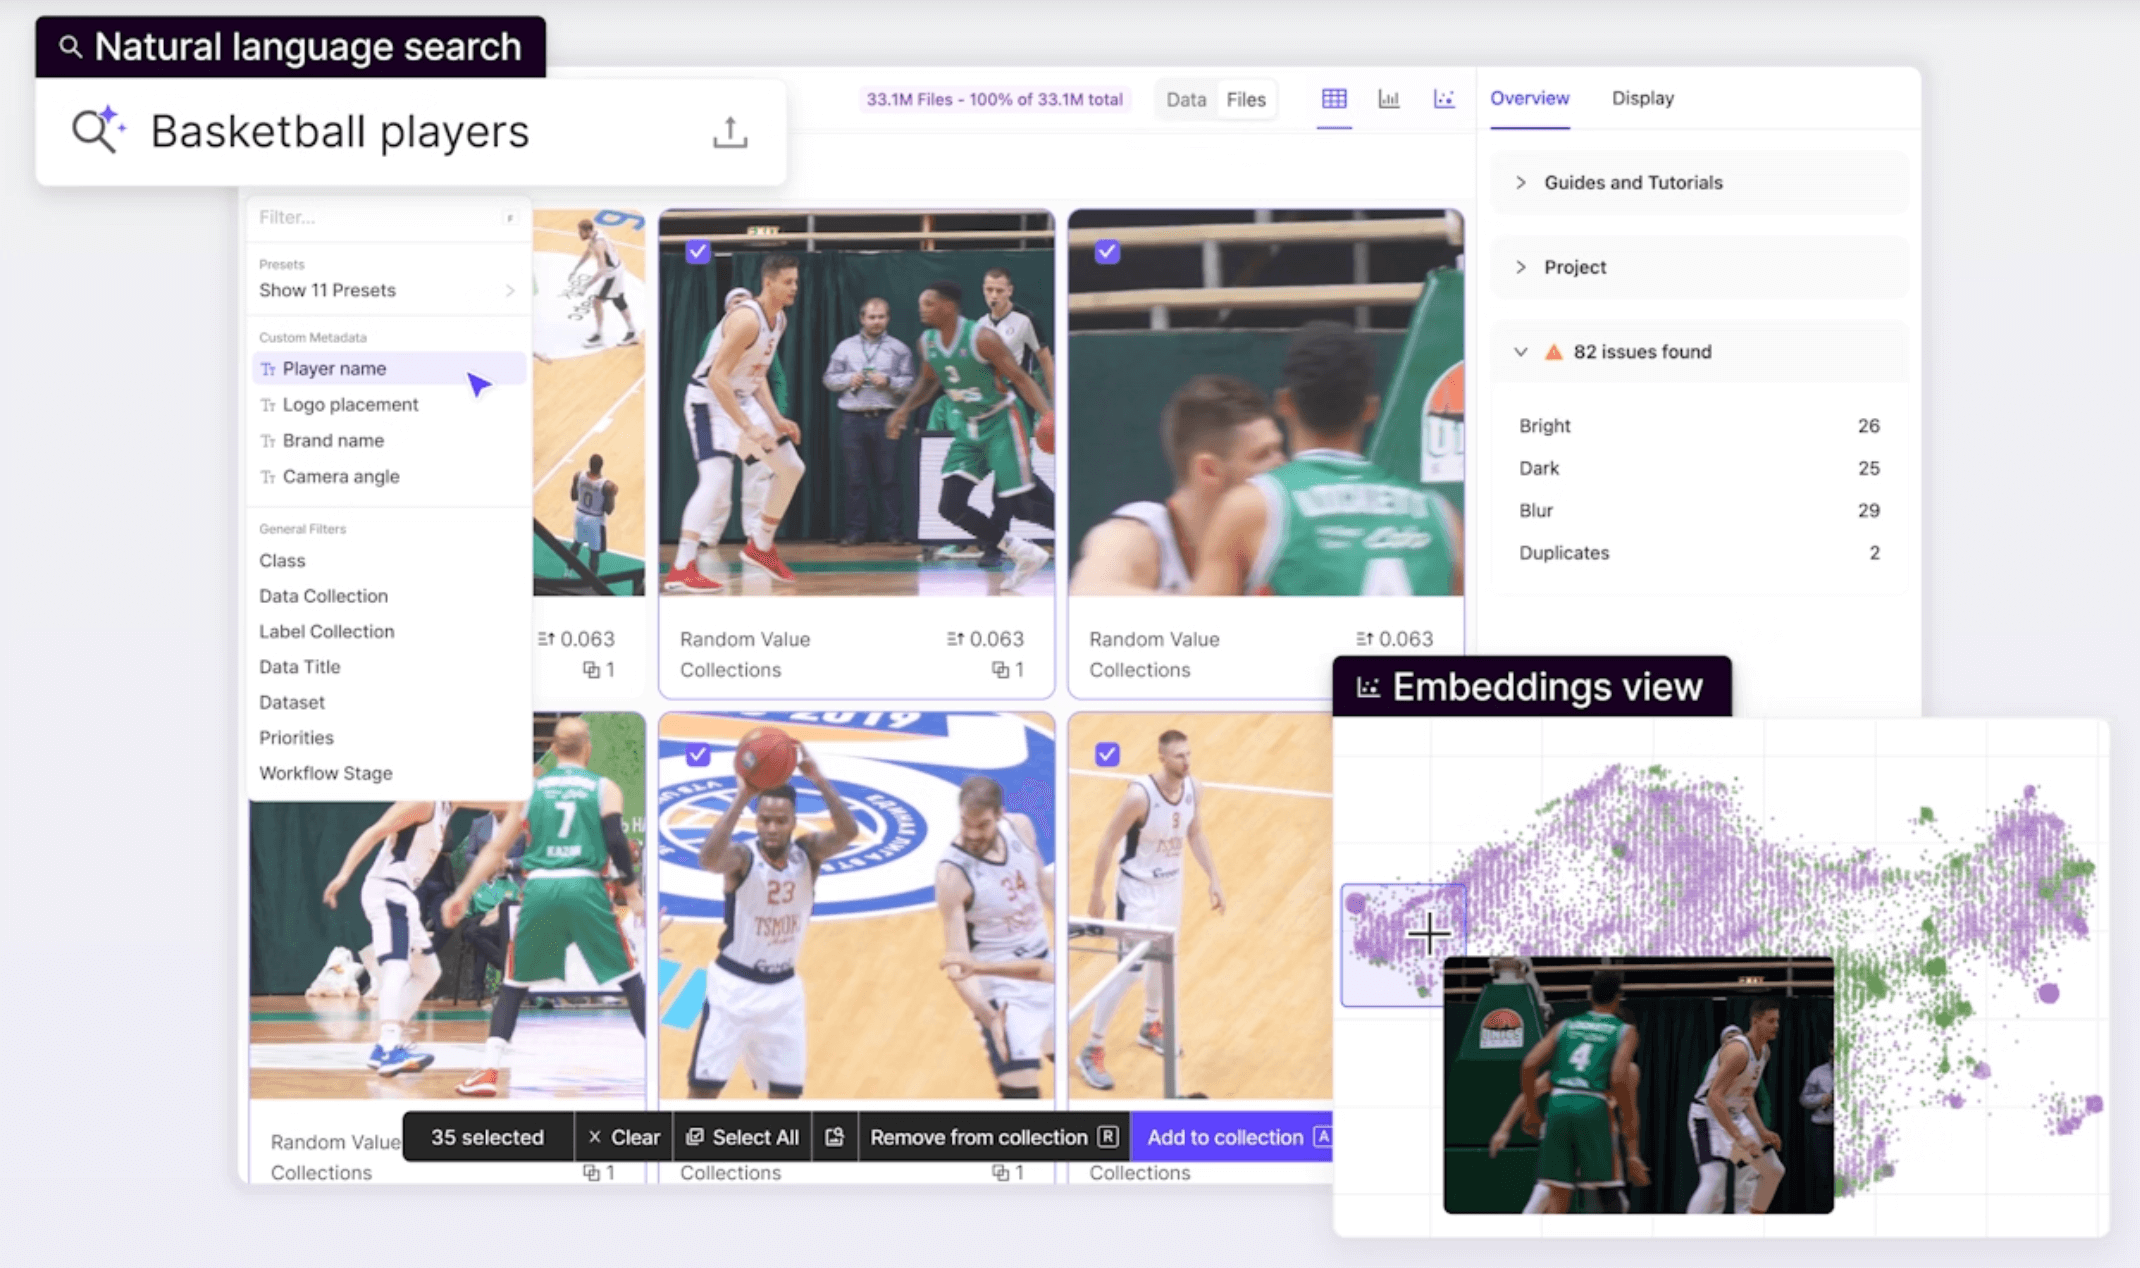Screen dimensions: 2140x1268
Task: Select the Files toggle tab
Action: [x=1246, y=99]
